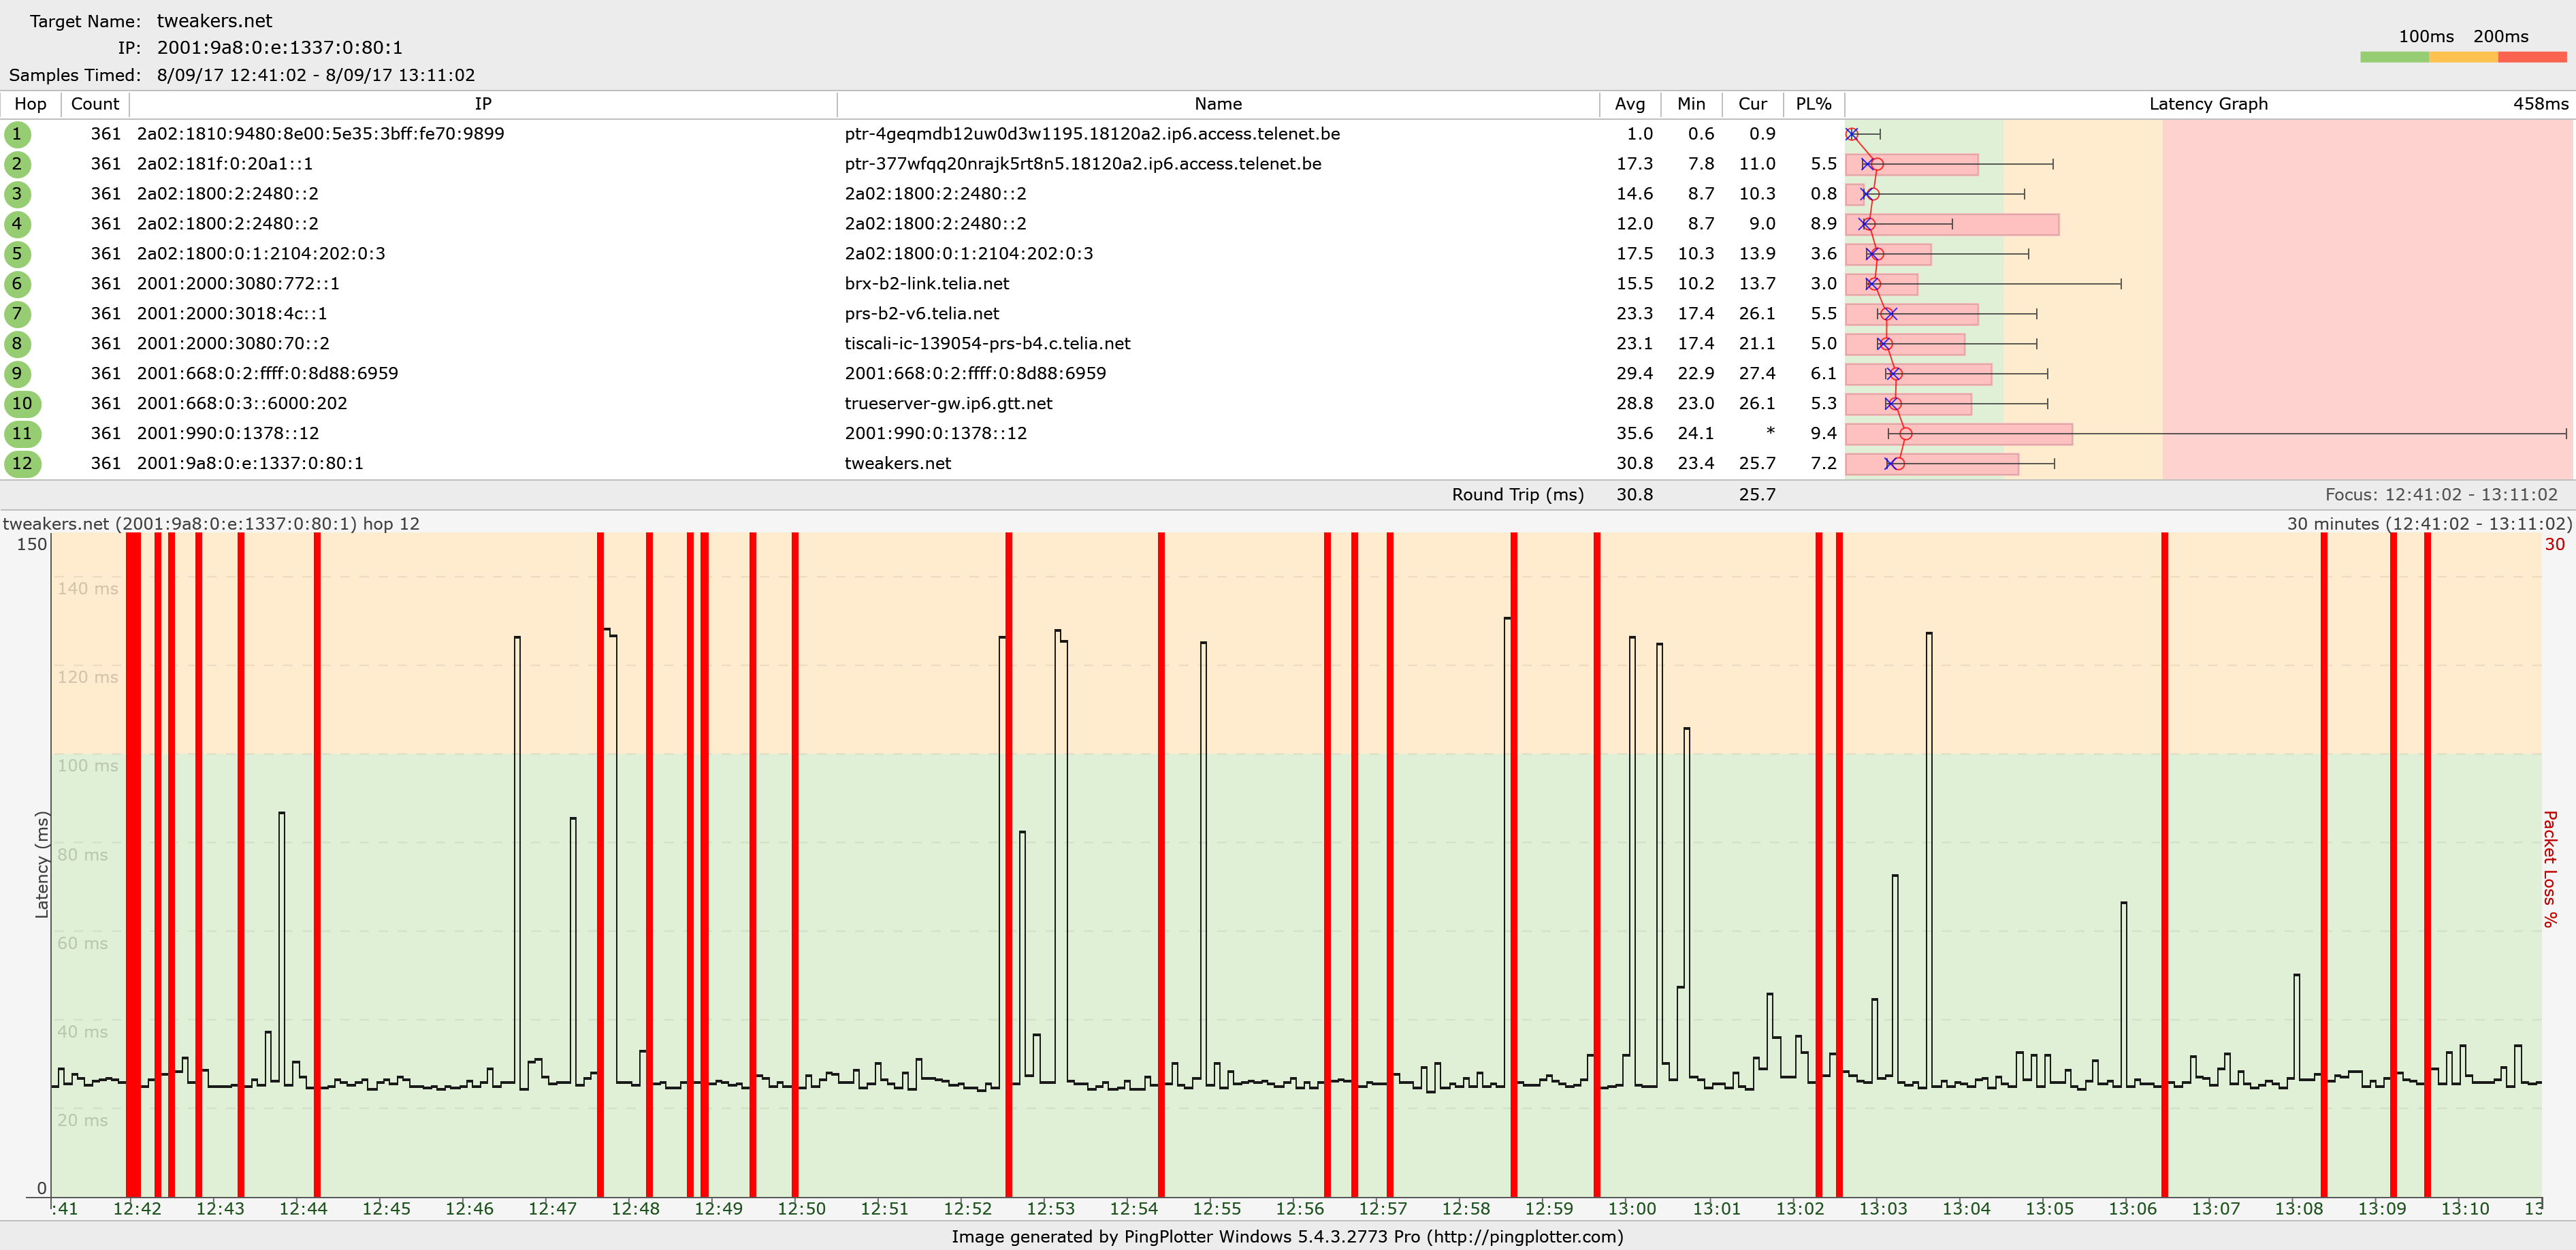
Task: Click the Avg column header
Action: 1629,104
